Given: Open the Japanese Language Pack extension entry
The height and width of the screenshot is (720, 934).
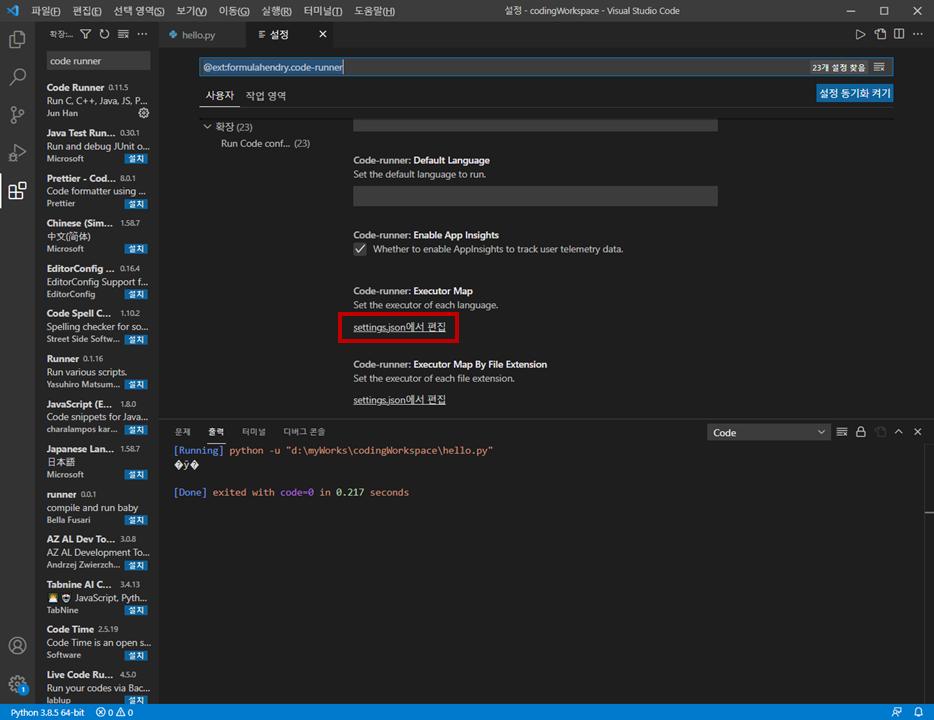Looking at the screenshot, I should (98, 462).
